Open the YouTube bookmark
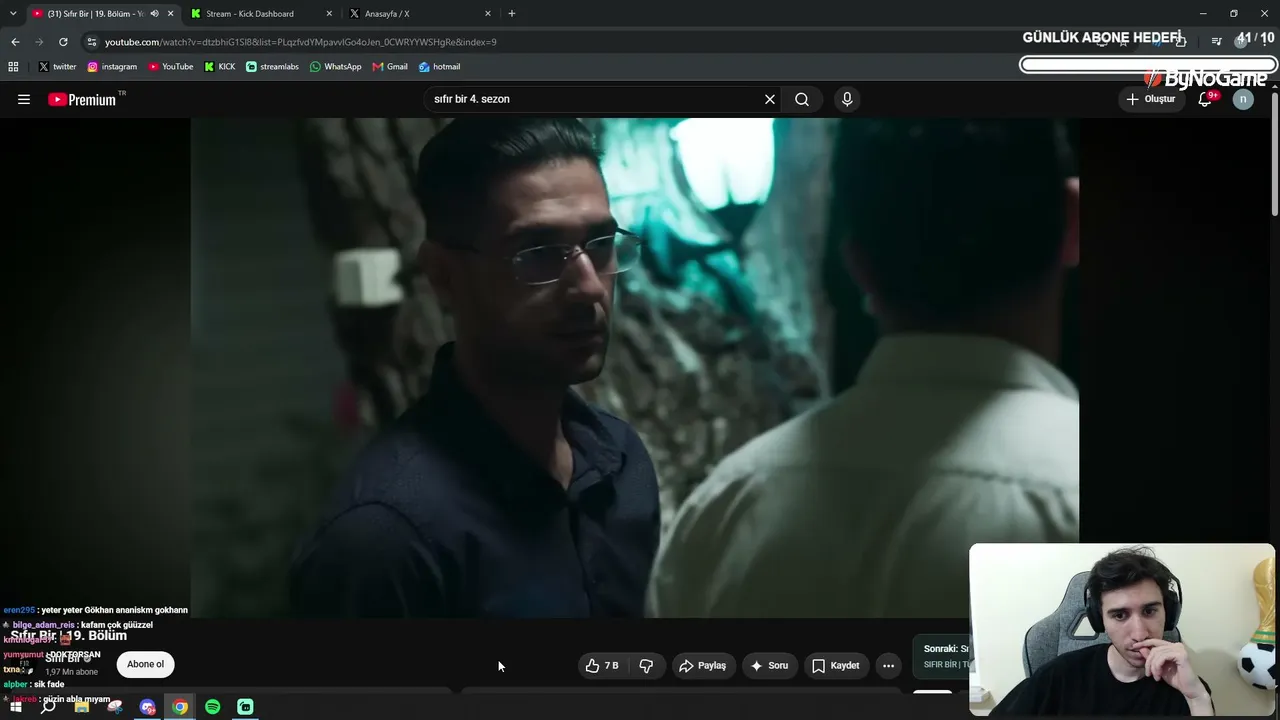The height and width of the screenshot is (720, 1280). (170, 67)
